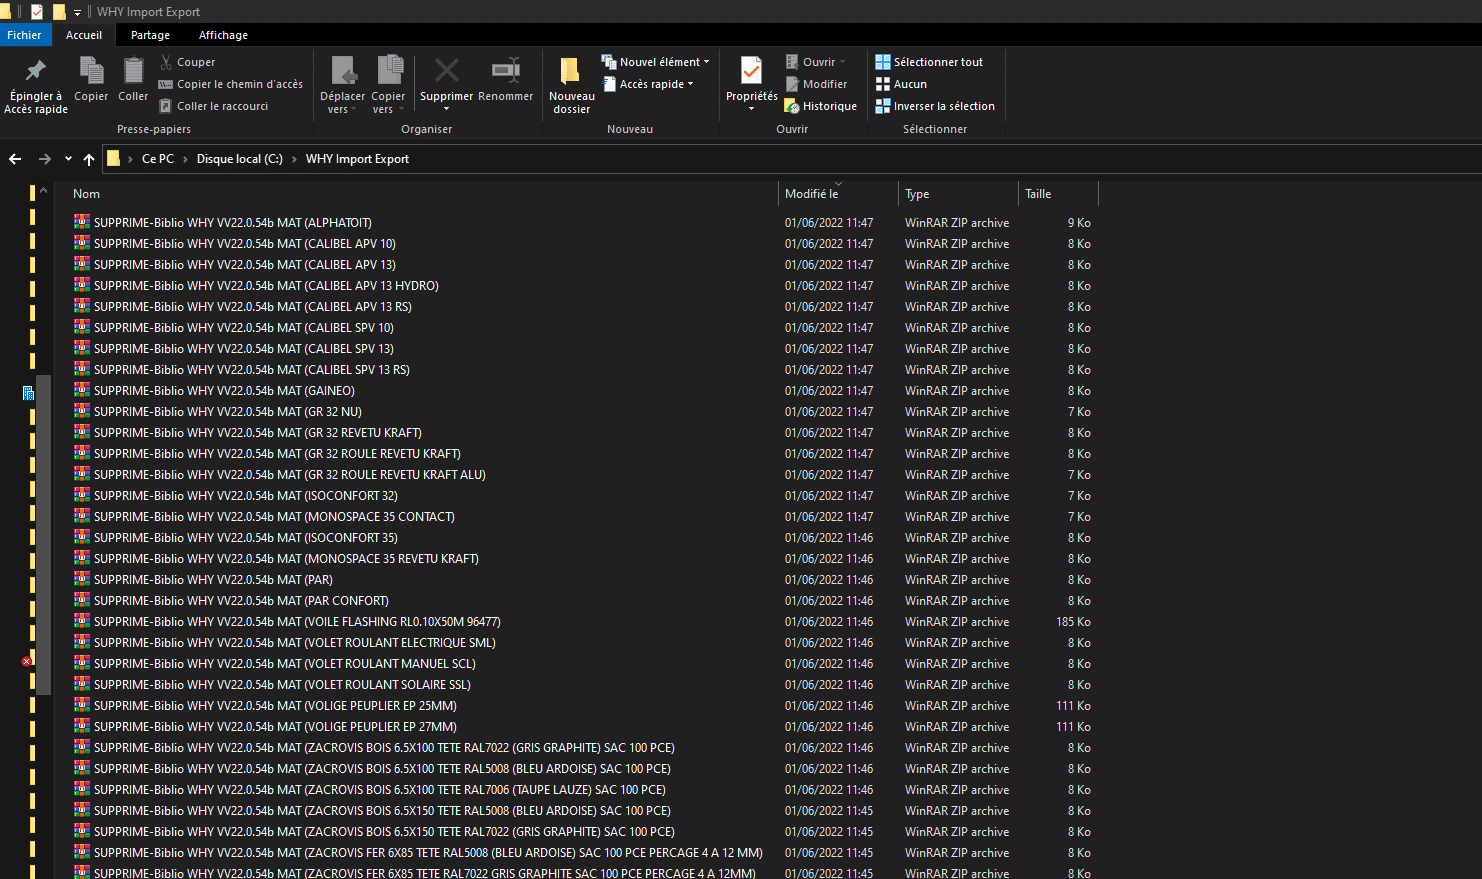Viewport: 1482px width, 879px height.
Task: Sort by the Taille column header
Action: click(1058, 194)
